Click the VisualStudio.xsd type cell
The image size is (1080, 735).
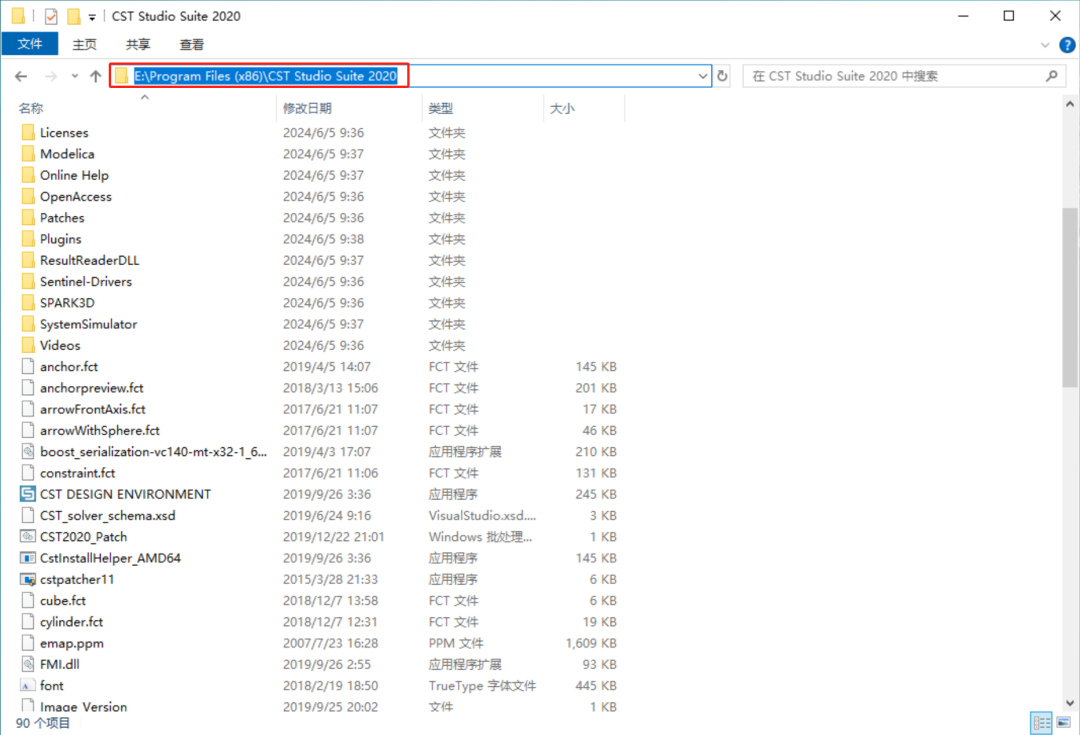[x=482, y=516]
